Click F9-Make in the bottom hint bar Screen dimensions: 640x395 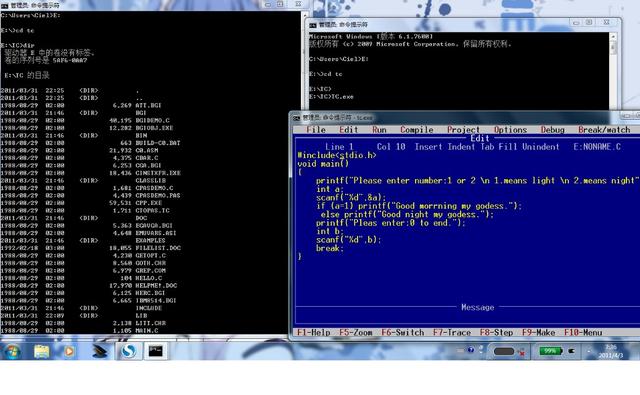(538, 333)
